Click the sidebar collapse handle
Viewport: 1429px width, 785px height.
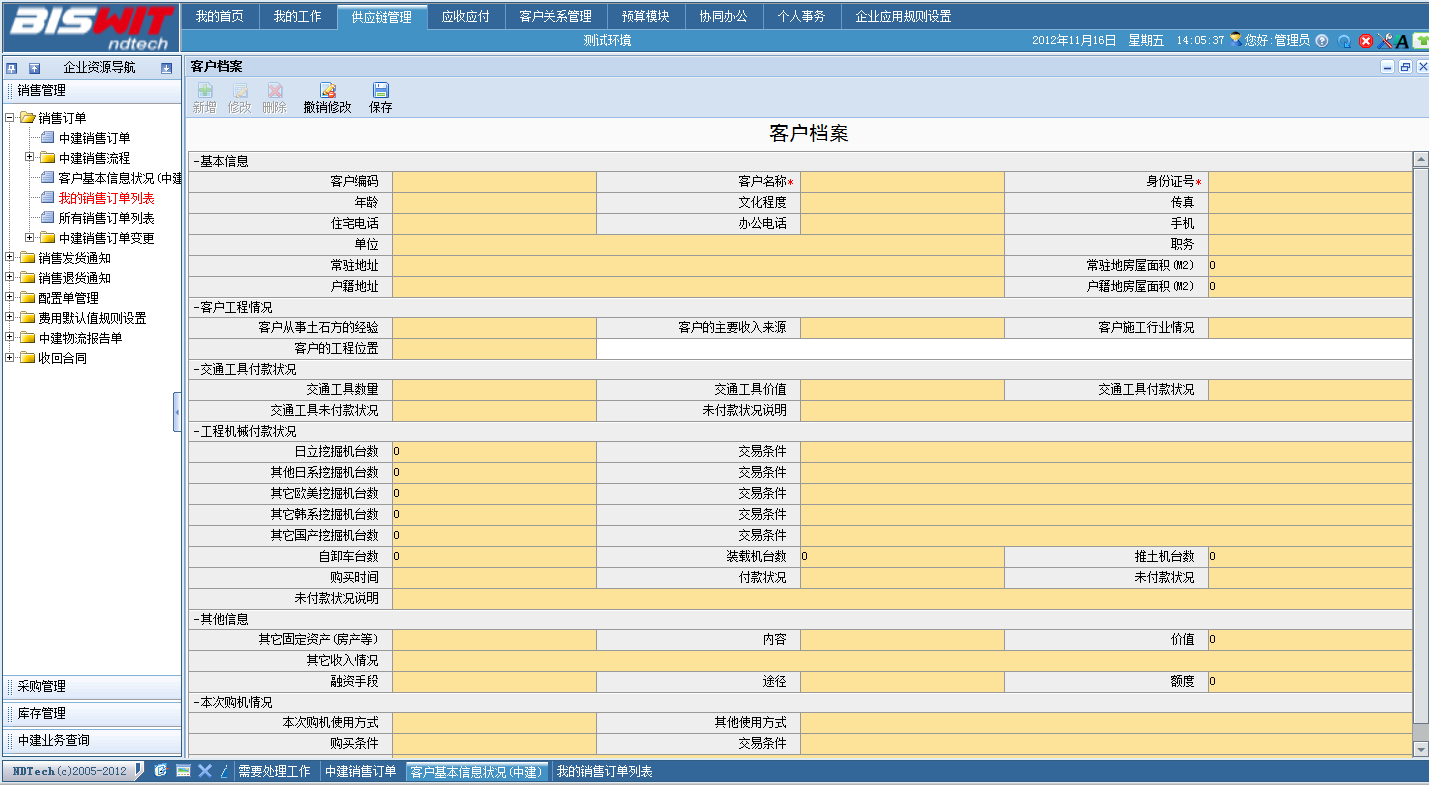coord(177,412)
